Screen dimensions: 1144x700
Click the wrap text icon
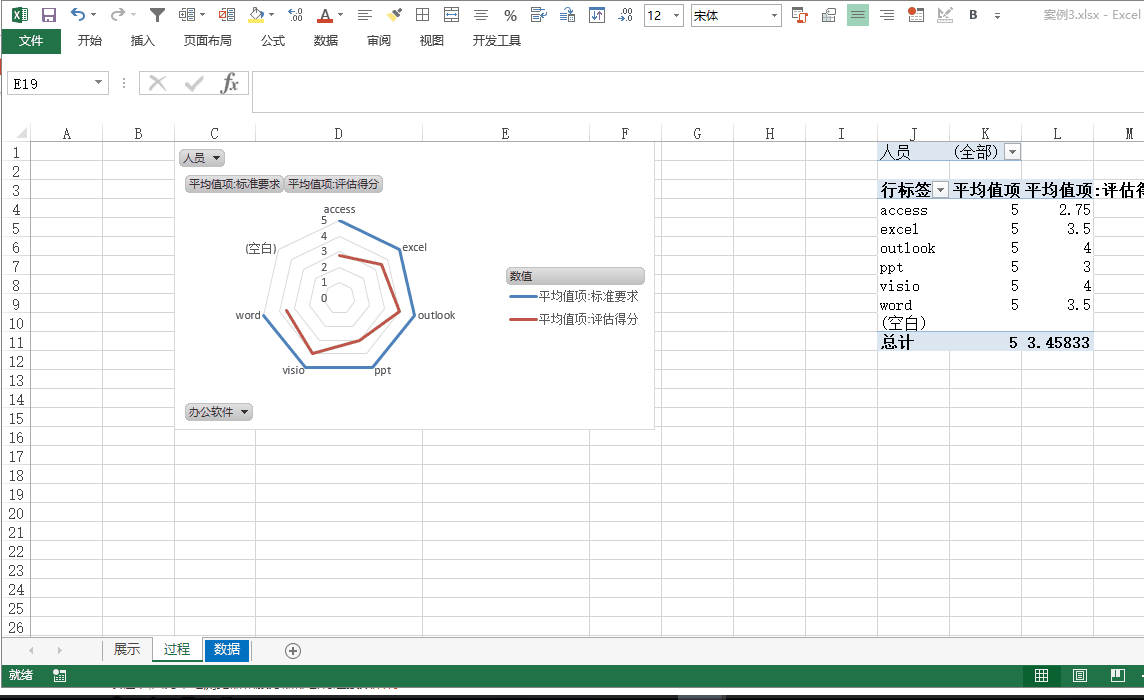pyautogui.click(x=538, y=15)
